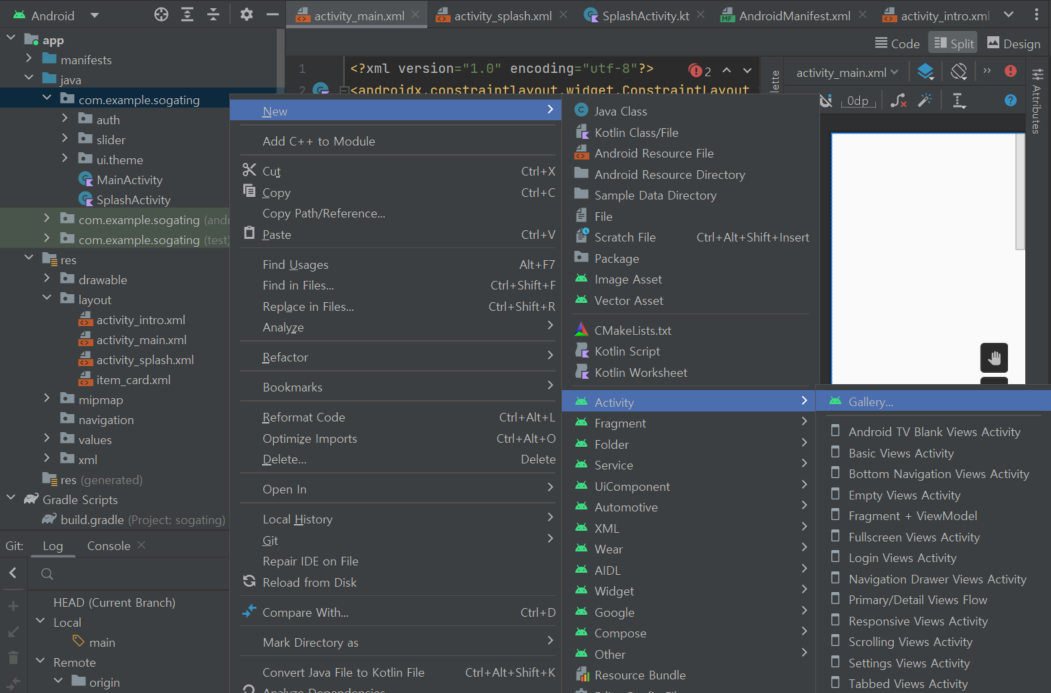Switch editor to Split view
The width and height of the screenshot is (1051, 693).
tap(953, 44)
